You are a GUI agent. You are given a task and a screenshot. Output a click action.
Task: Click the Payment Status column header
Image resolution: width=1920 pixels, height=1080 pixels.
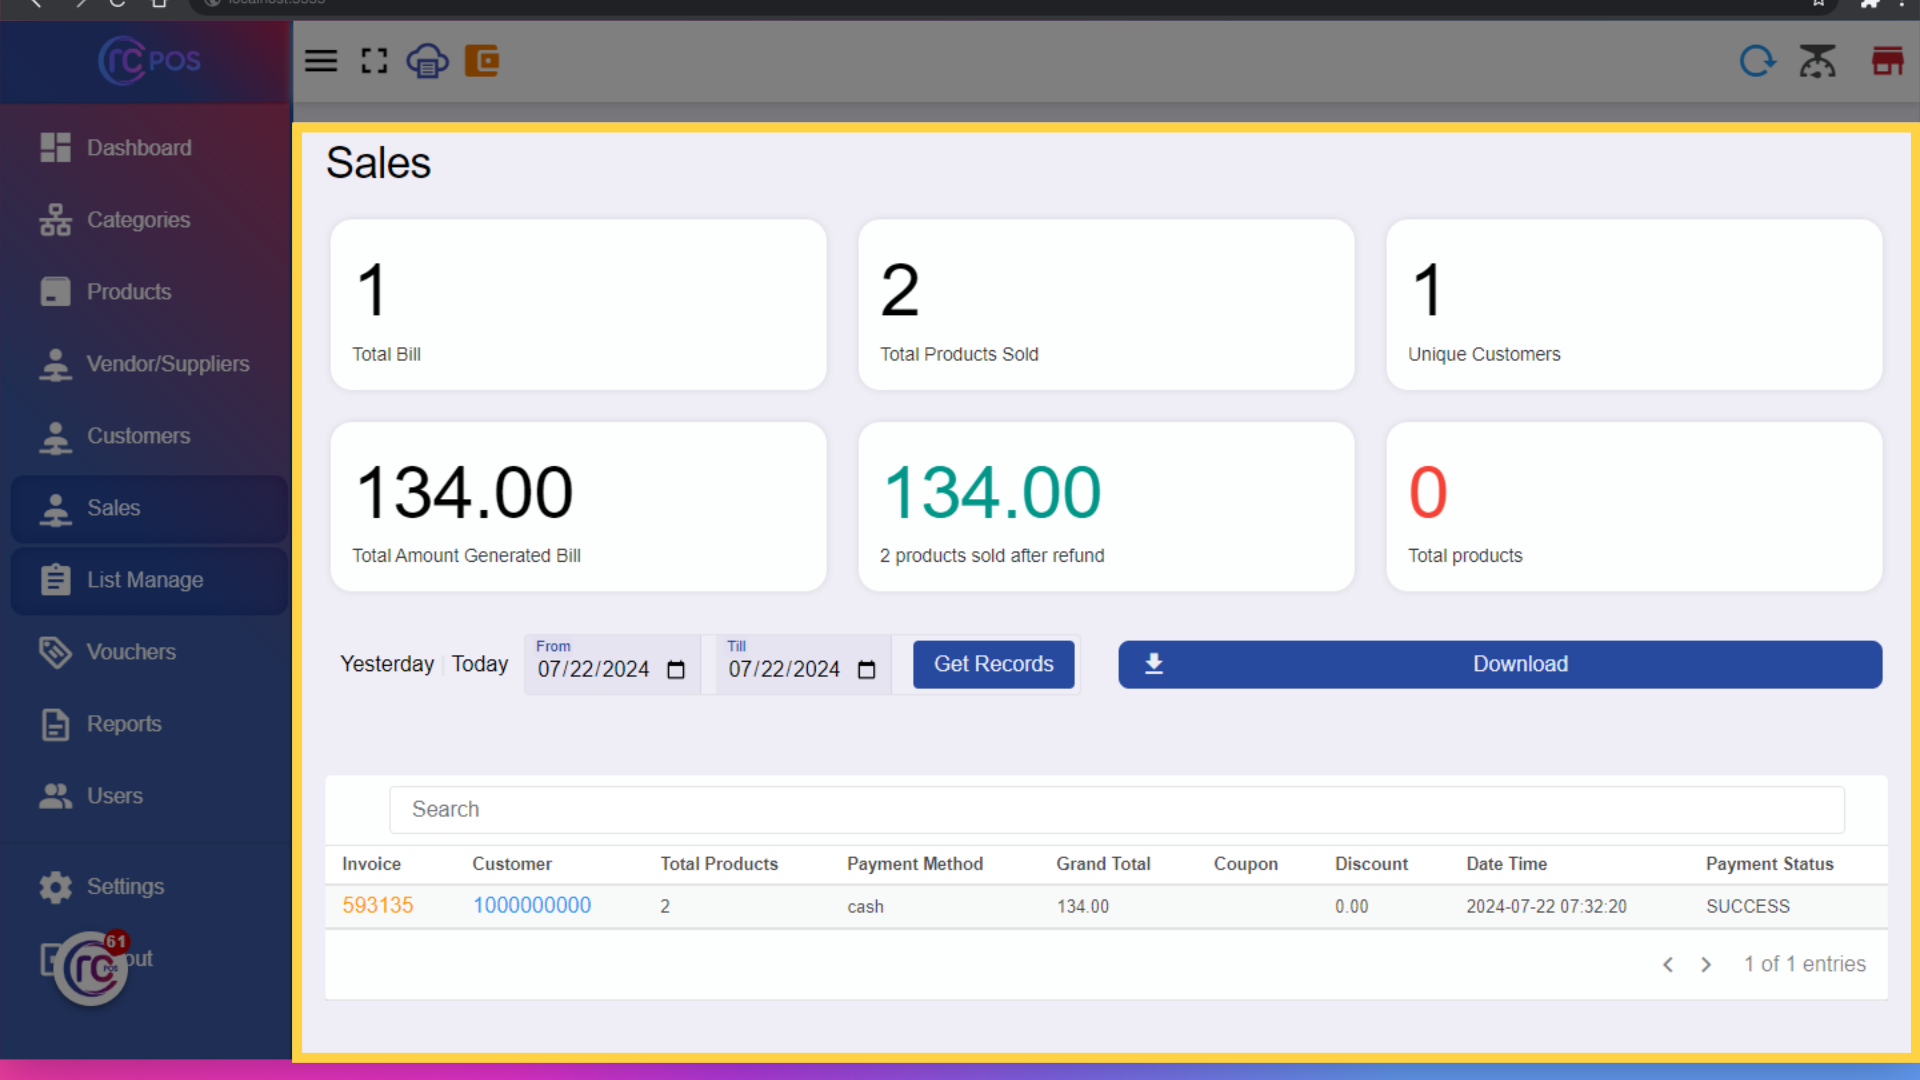click(x=1770, y=864)
